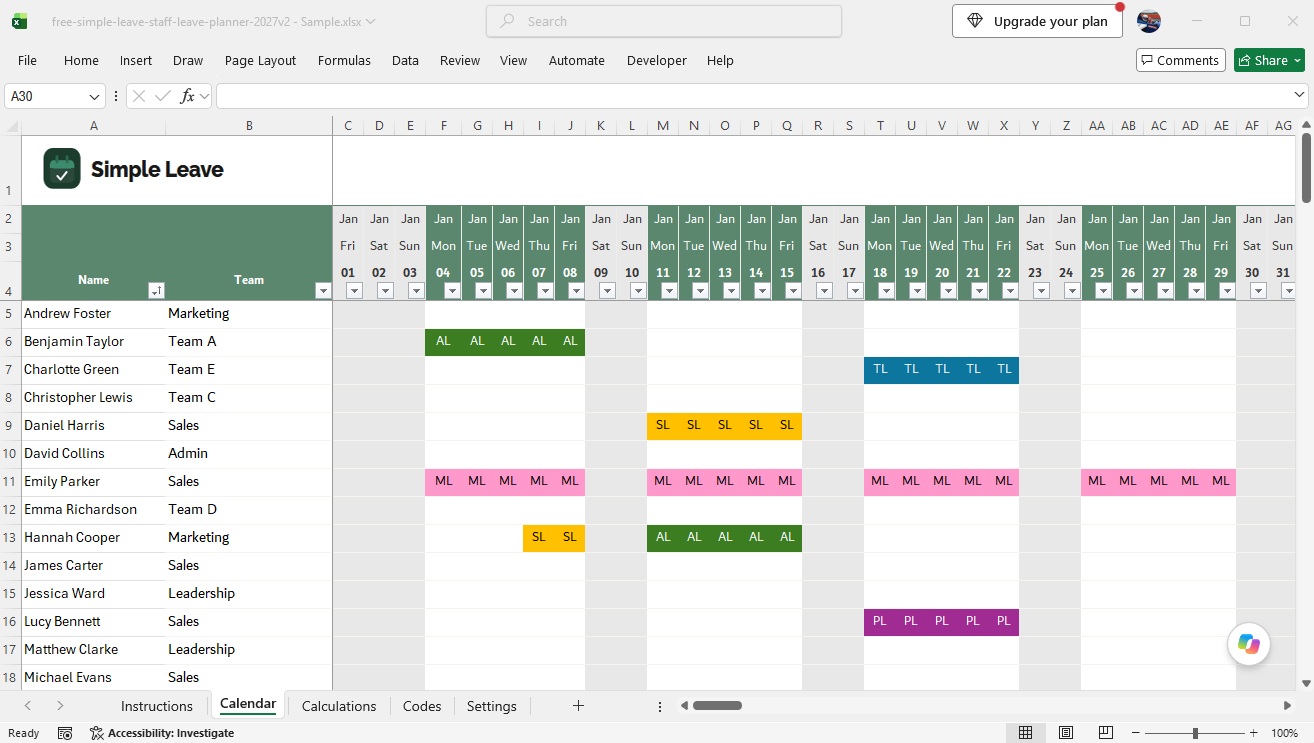
Task: Click the vertical scrollbar down arrow
Action: [x=1306, y=684]
